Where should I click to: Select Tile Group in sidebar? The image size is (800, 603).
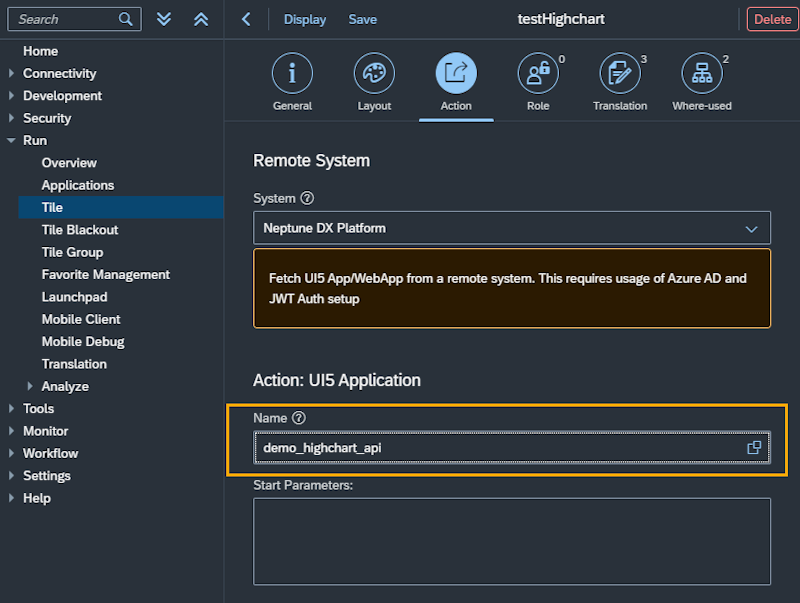(72, 252)
